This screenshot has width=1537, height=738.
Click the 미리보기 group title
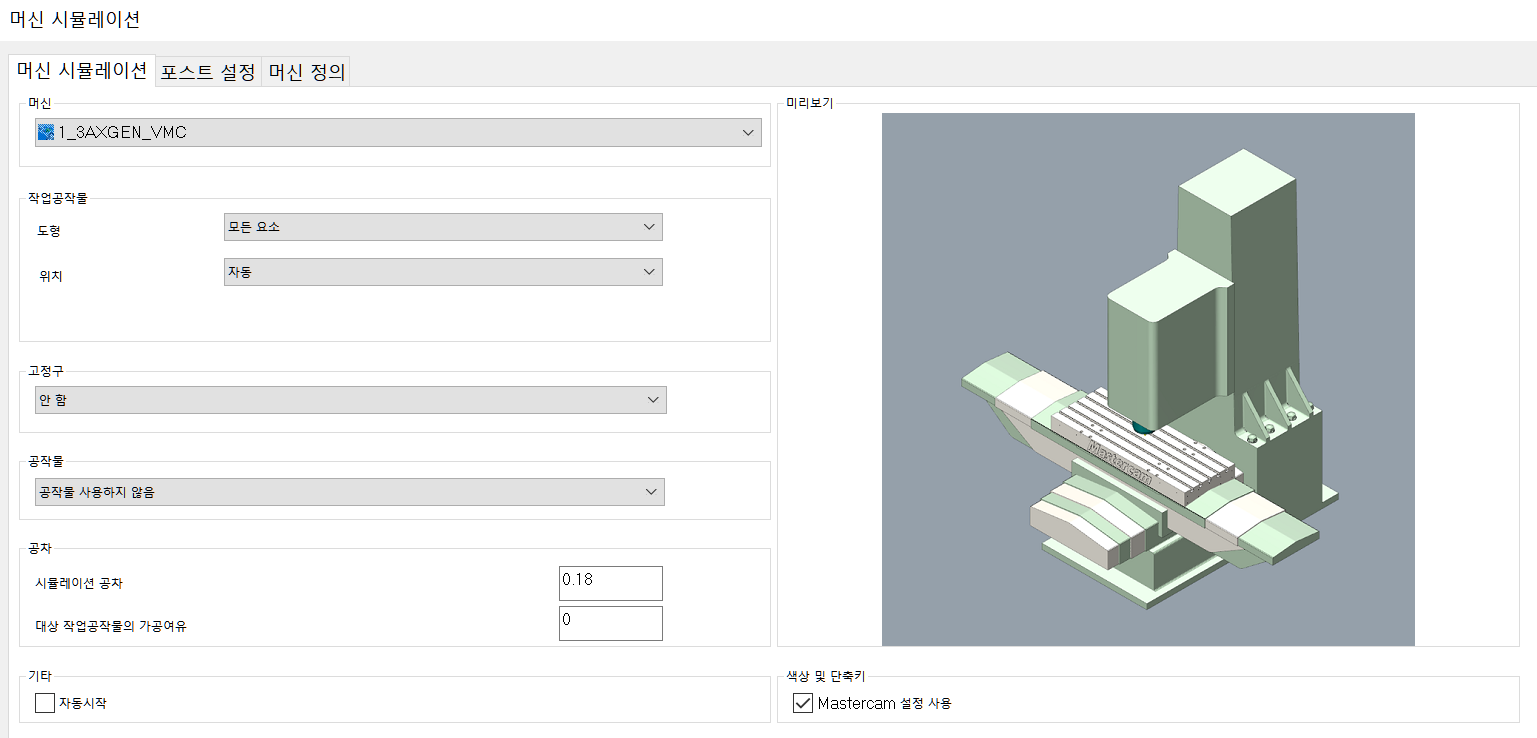[x=809, y=103]
